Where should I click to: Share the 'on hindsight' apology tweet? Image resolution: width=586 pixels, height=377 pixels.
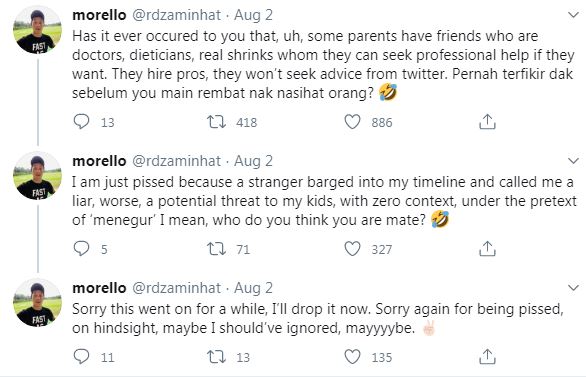487,356
